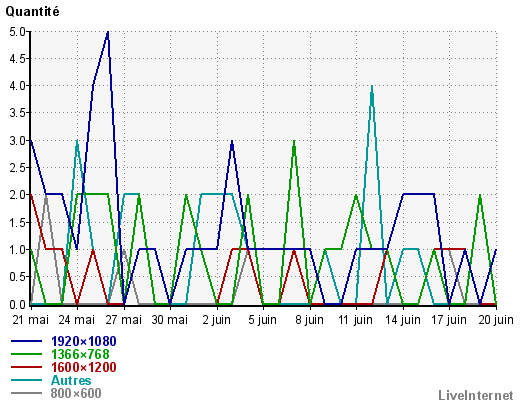Click the dark blue 1920×1080 legend line
This screenshot has width=520, height=405.
(x=27, y=341)
